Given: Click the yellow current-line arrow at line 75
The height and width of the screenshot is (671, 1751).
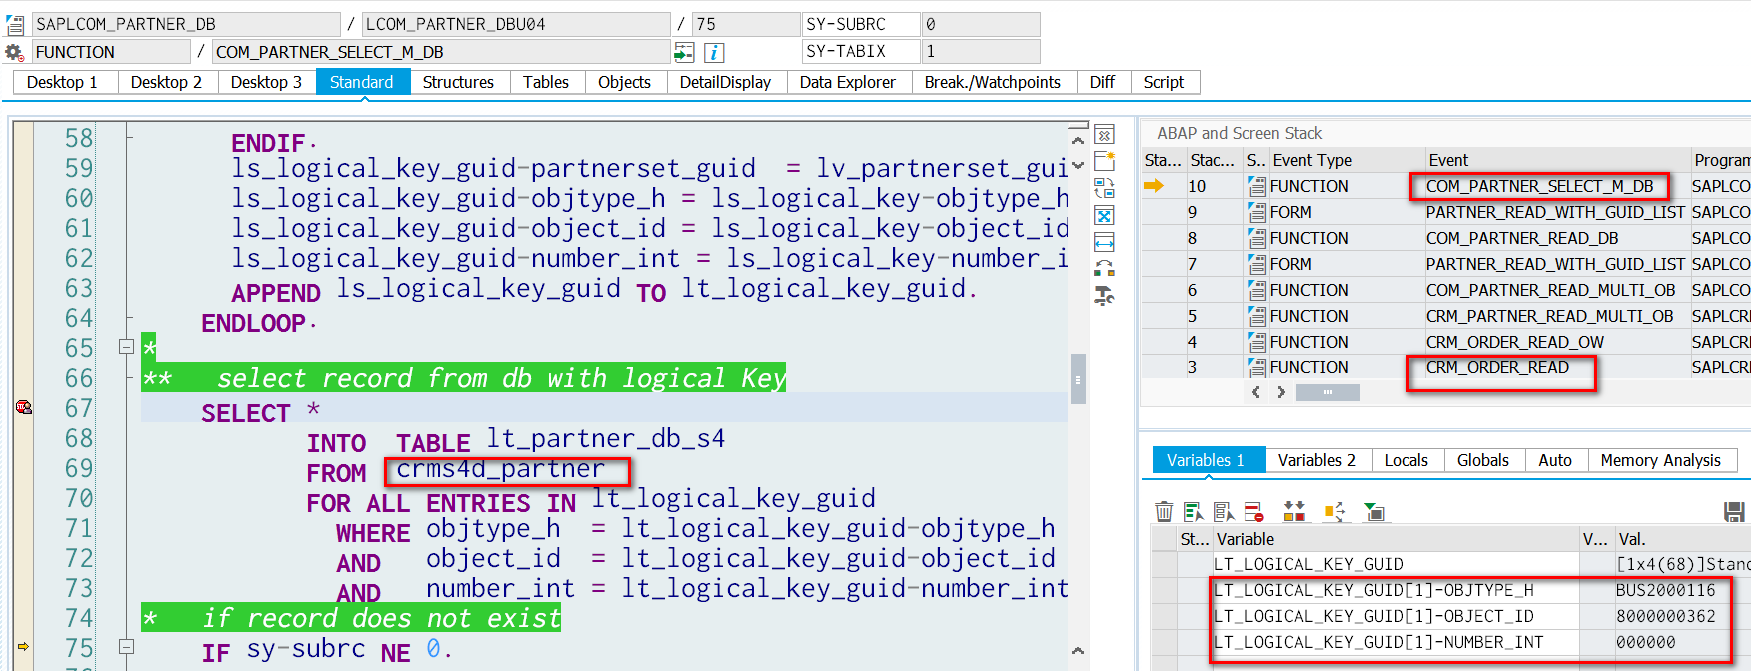Looking at the screenshot, I should 23,647.
